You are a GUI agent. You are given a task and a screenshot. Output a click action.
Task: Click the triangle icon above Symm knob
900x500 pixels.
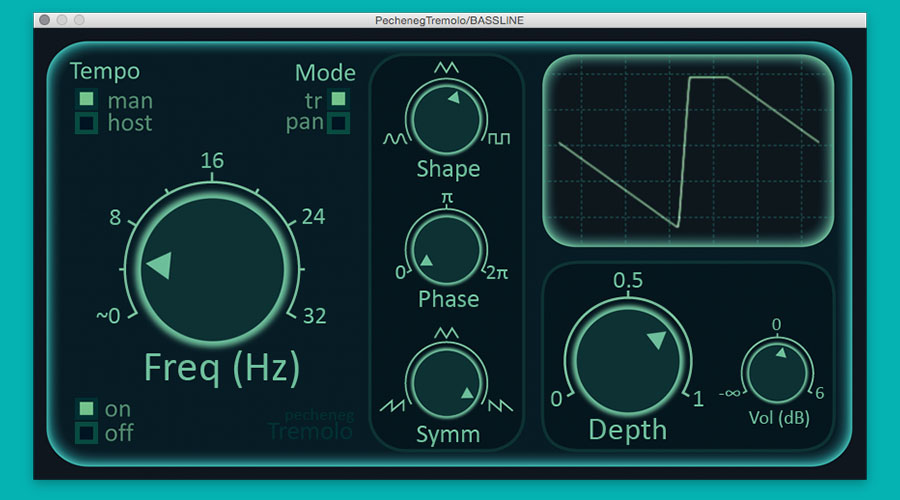(446, 333)
